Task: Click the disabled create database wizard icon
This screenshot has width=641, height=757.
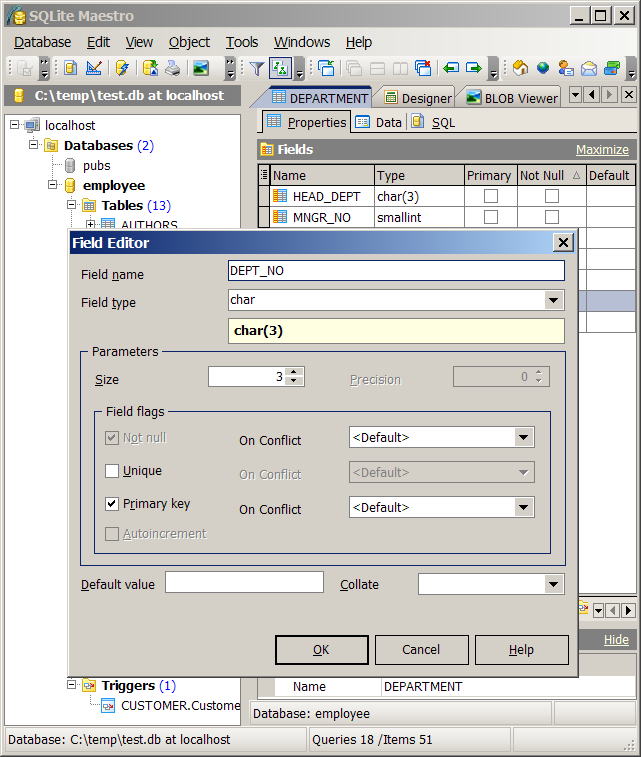Action: click(24, 68)
